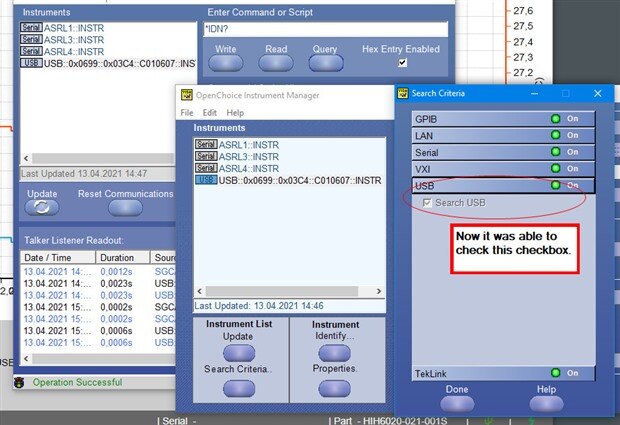Click left scroll arrow in Instrument Manager list
The image size is (620, 425).
coord(199,291)
